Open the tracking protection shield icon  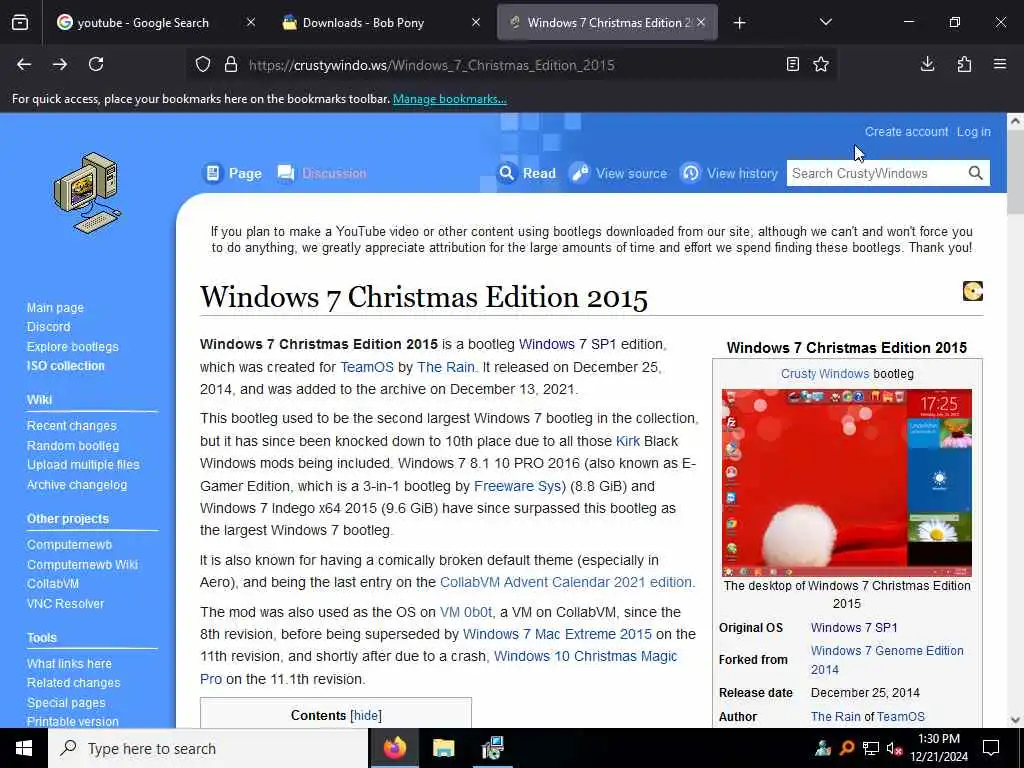click(203, 65)
